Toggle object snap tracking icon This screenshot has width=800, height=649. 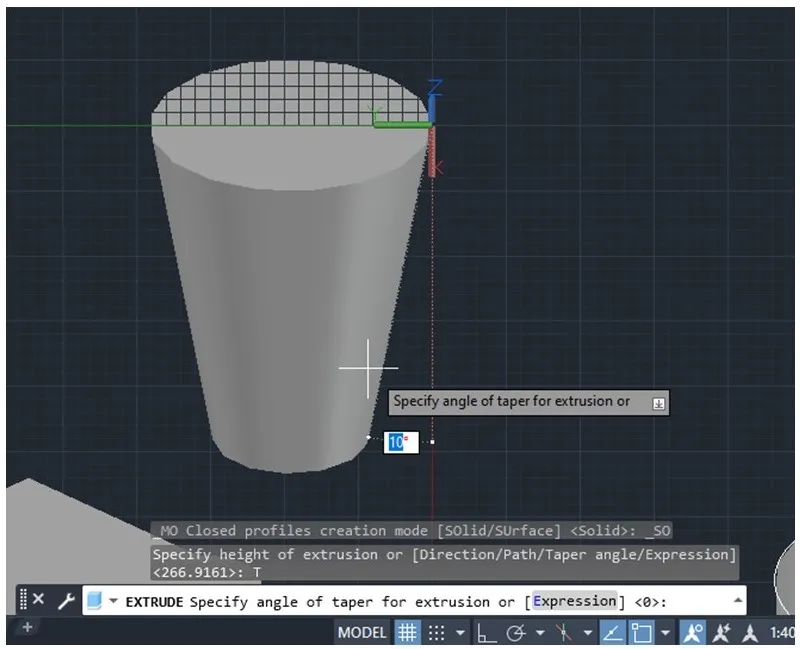point(613,632)
